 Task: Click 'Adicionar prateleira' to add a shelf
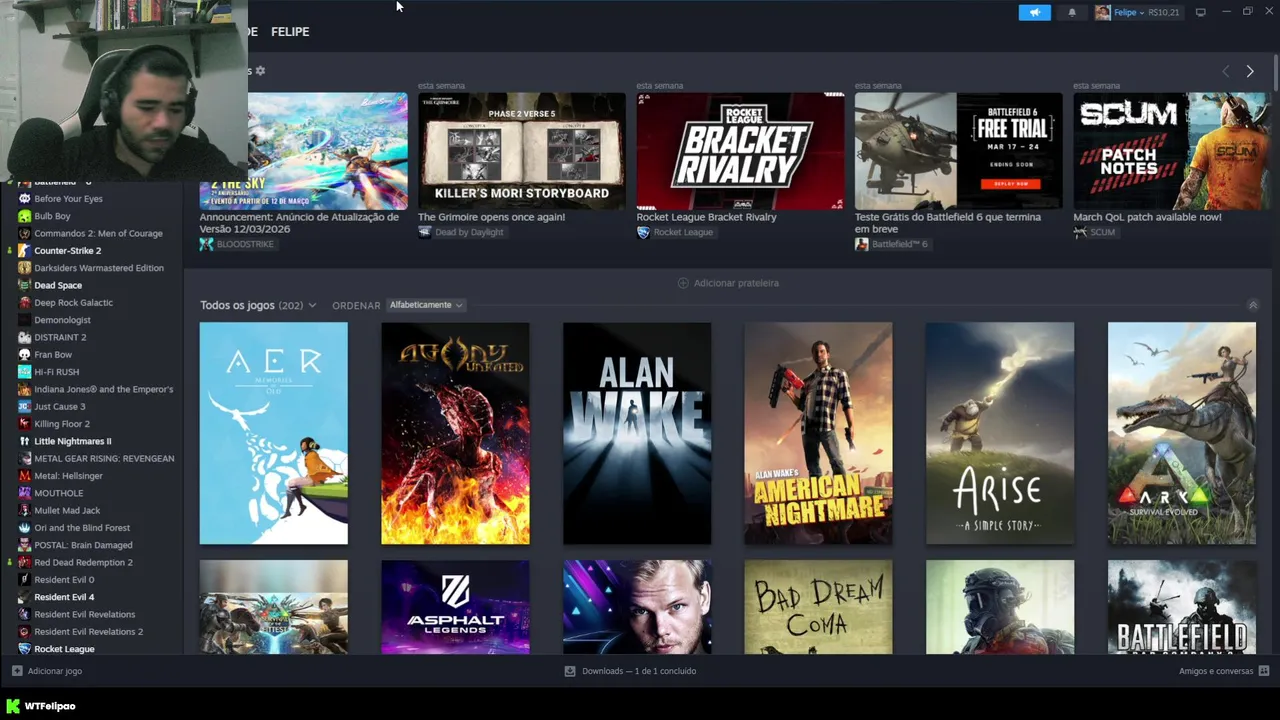click(x=728, y=283)
